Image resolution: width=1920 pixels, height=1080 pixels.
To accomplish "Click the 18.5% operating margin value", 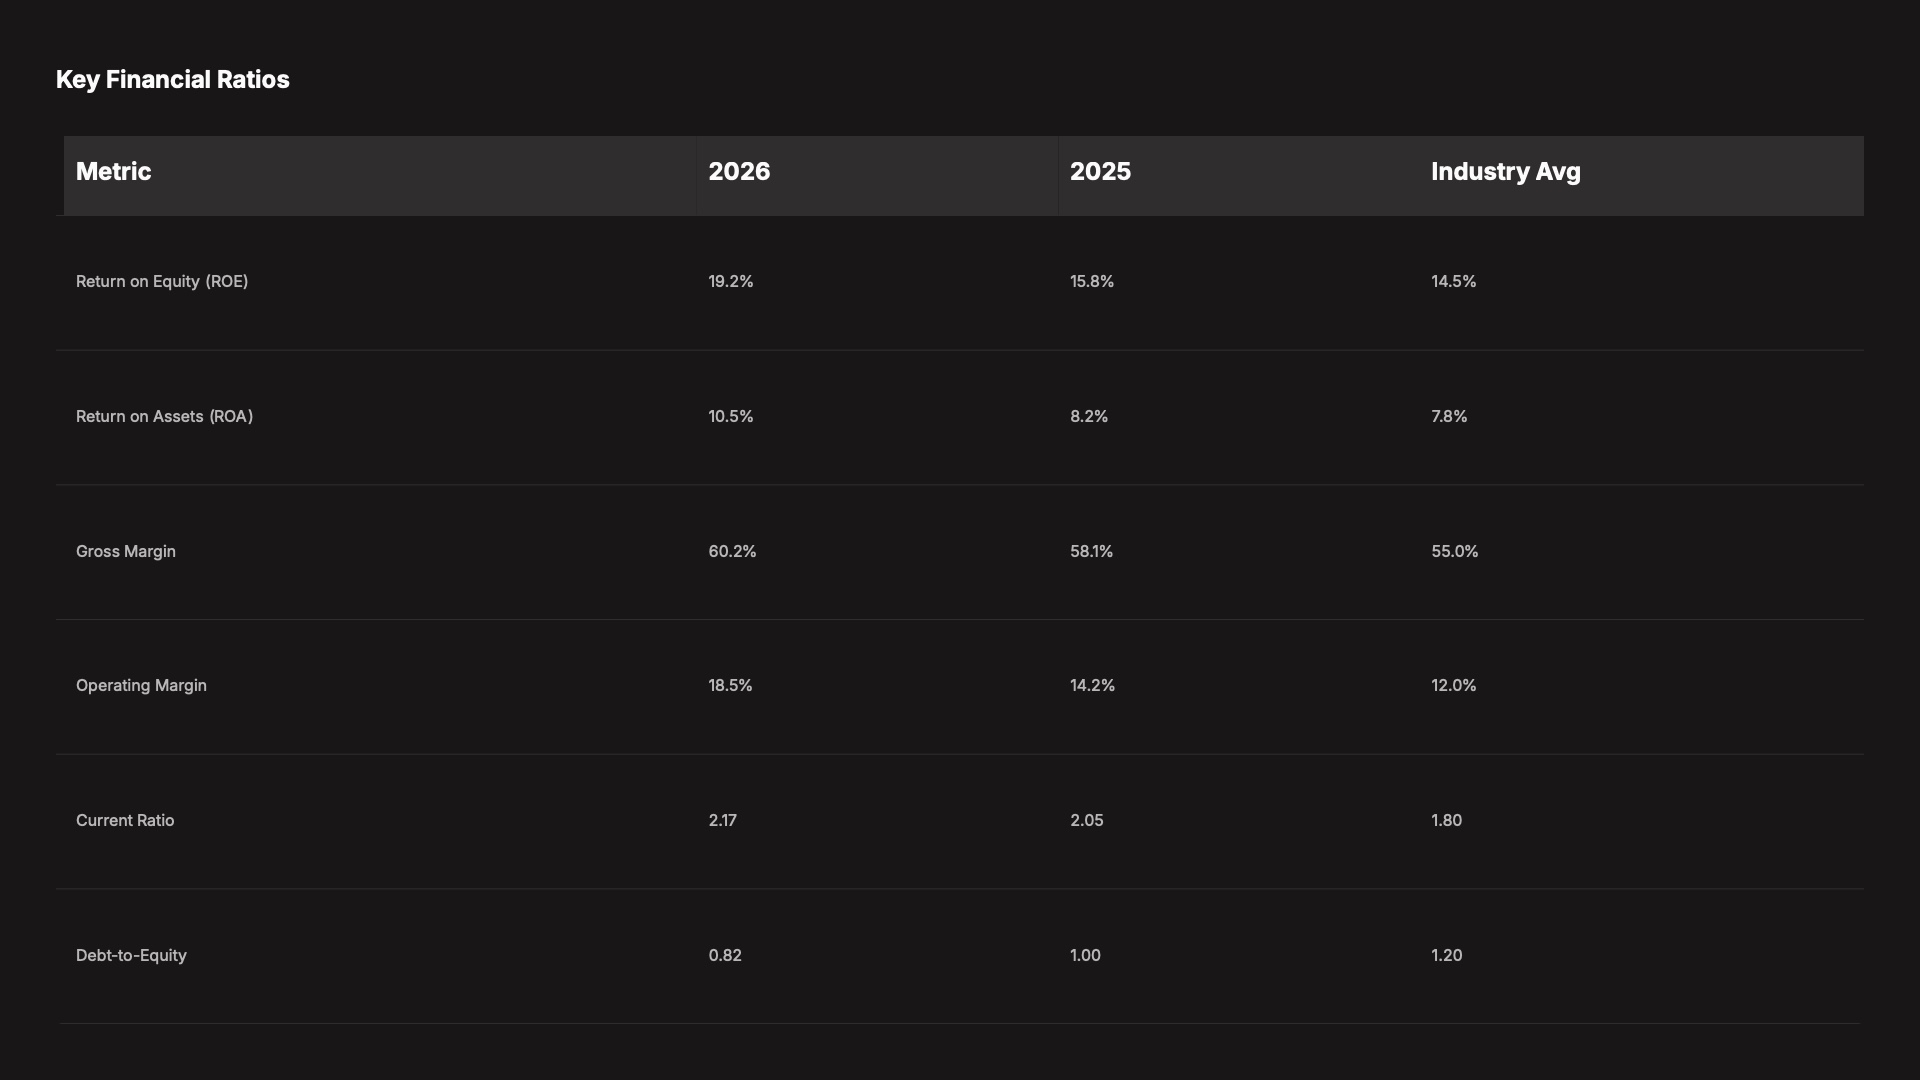I will [730, 686].
